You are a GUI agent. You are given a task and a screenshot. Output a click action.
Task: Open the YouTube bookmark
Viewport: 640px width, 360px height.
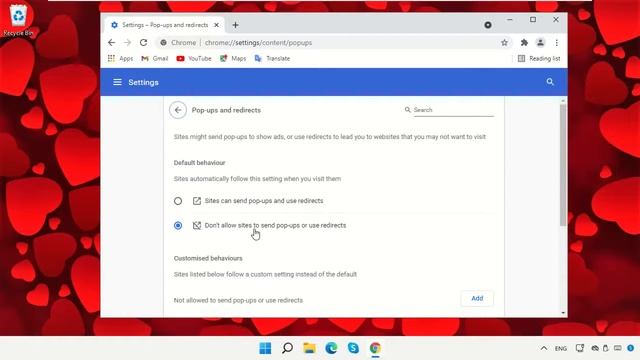click(194, 58)
